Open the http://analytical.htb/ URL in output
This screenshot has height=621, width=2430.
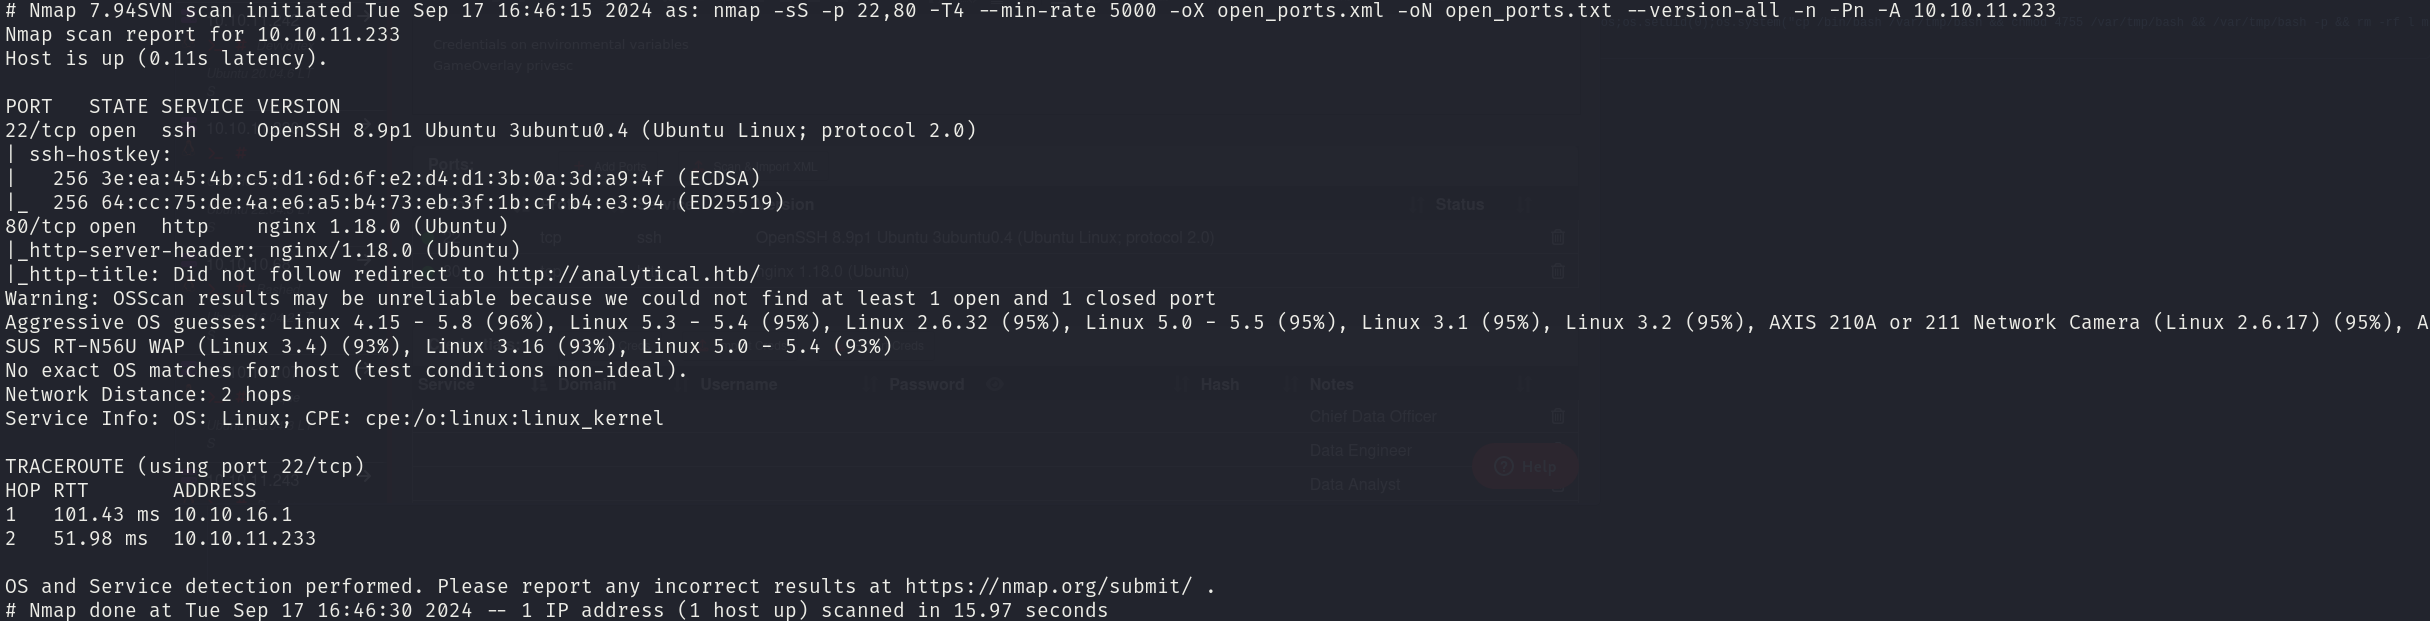628,274
